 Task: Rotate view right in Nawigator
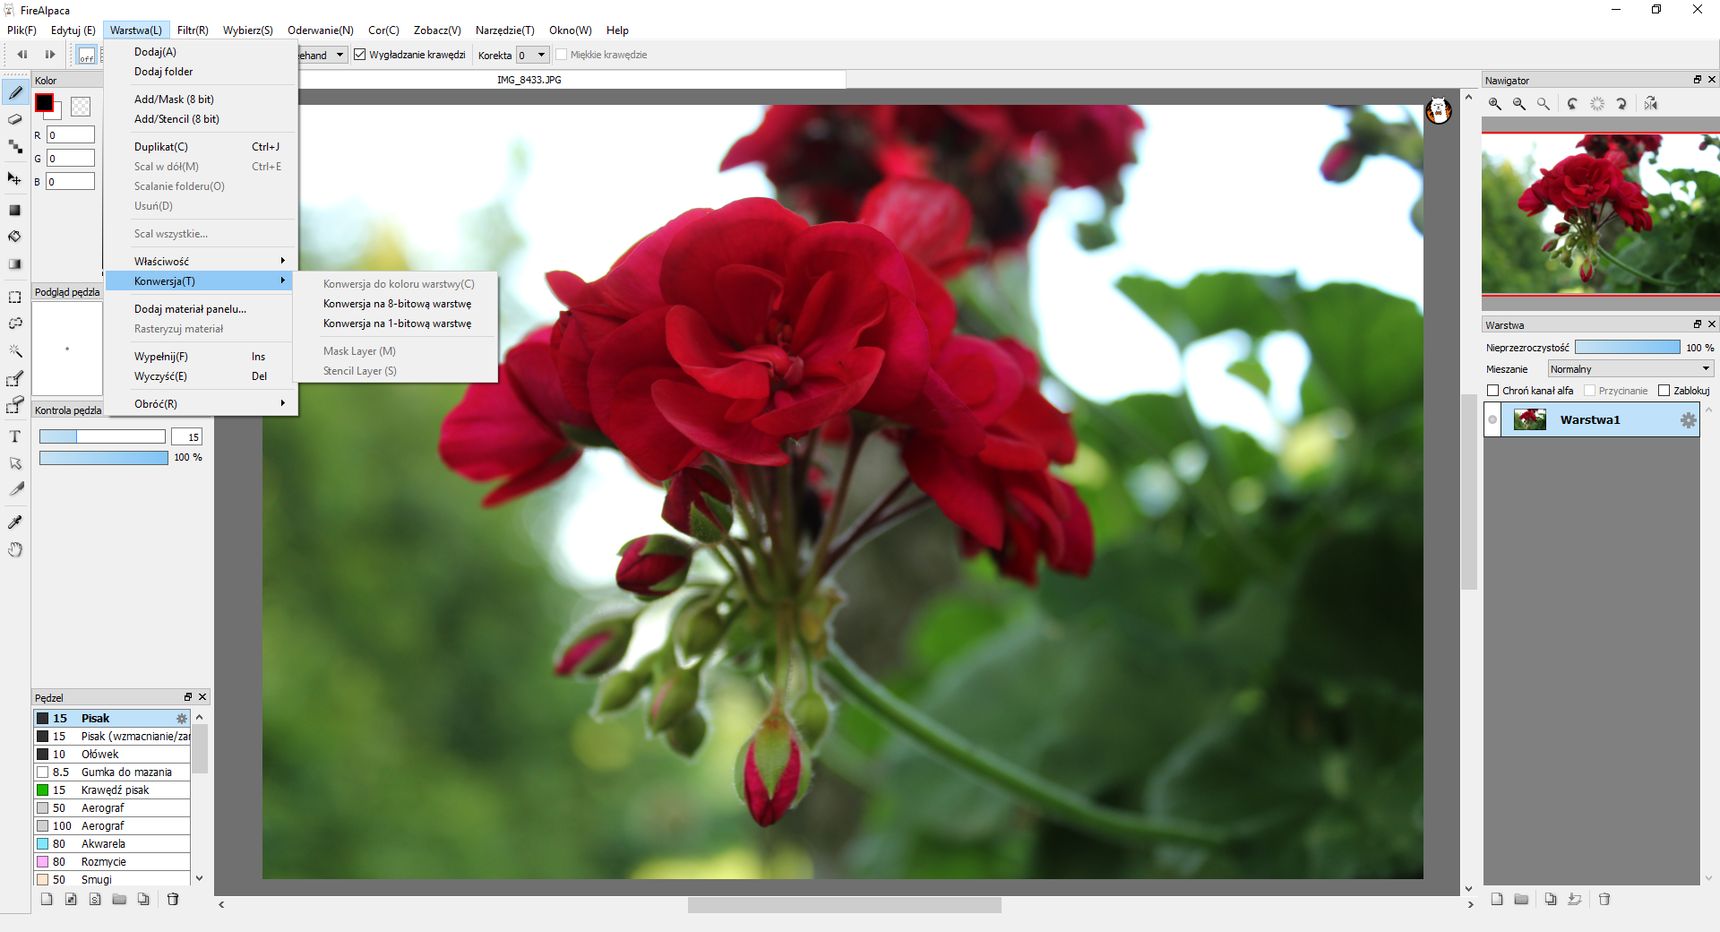1622,104
